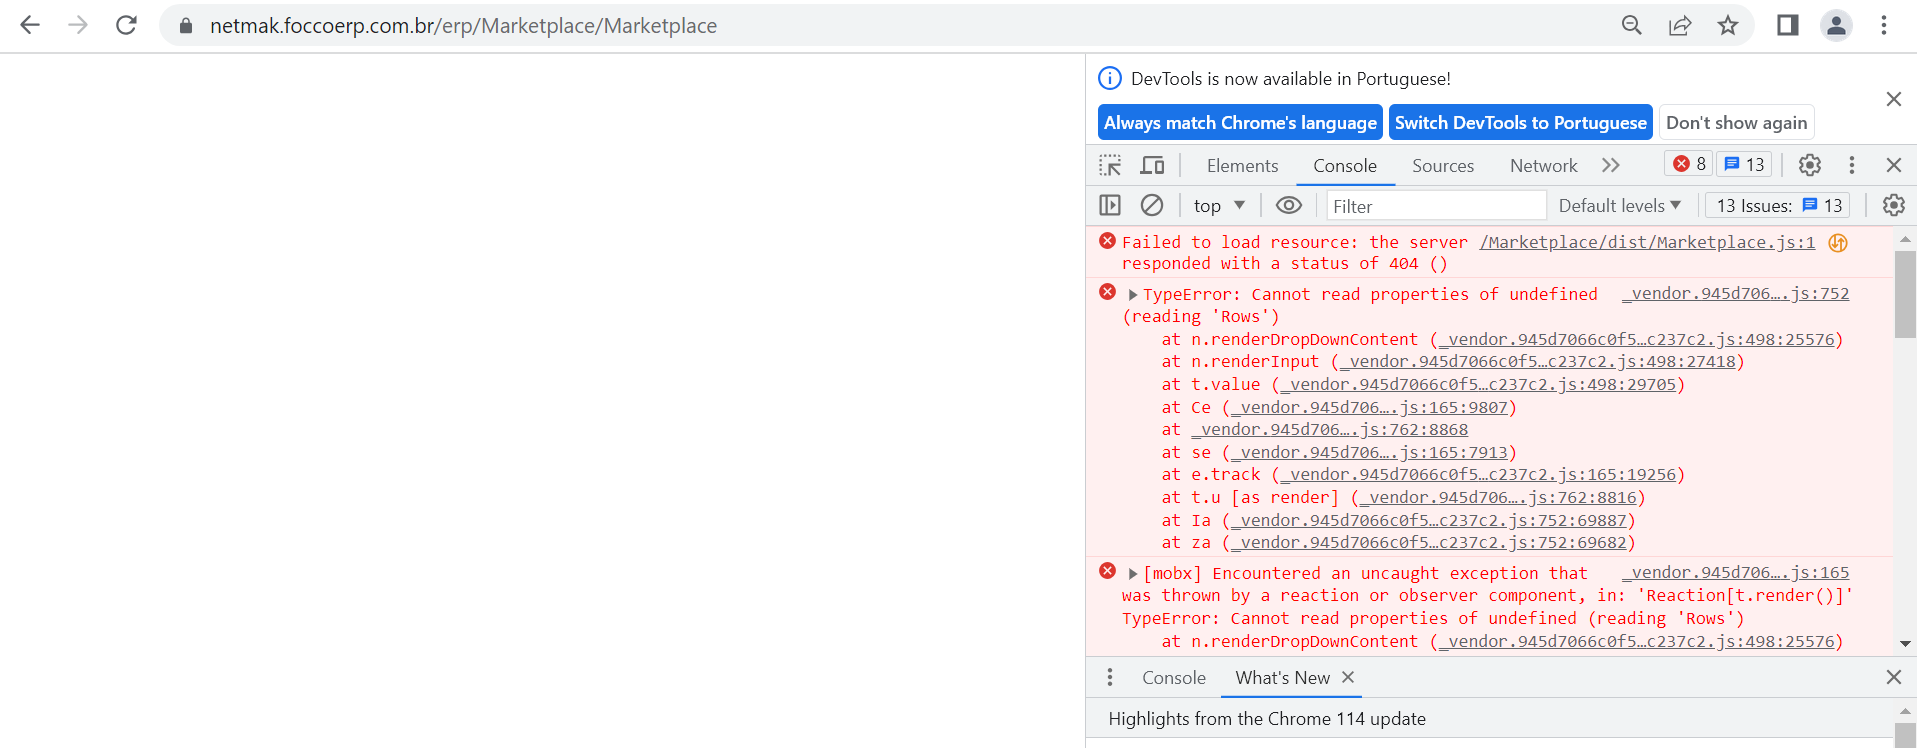1917x748 pixels.
Task: Open Chrome three-dot menu
Action: click(1884, 26)
